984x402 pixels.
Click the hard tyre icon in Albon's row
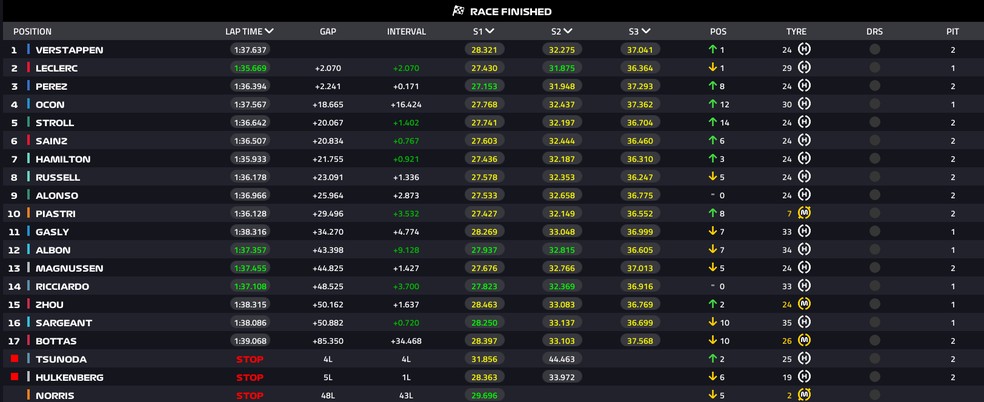[x=804, y=250]
